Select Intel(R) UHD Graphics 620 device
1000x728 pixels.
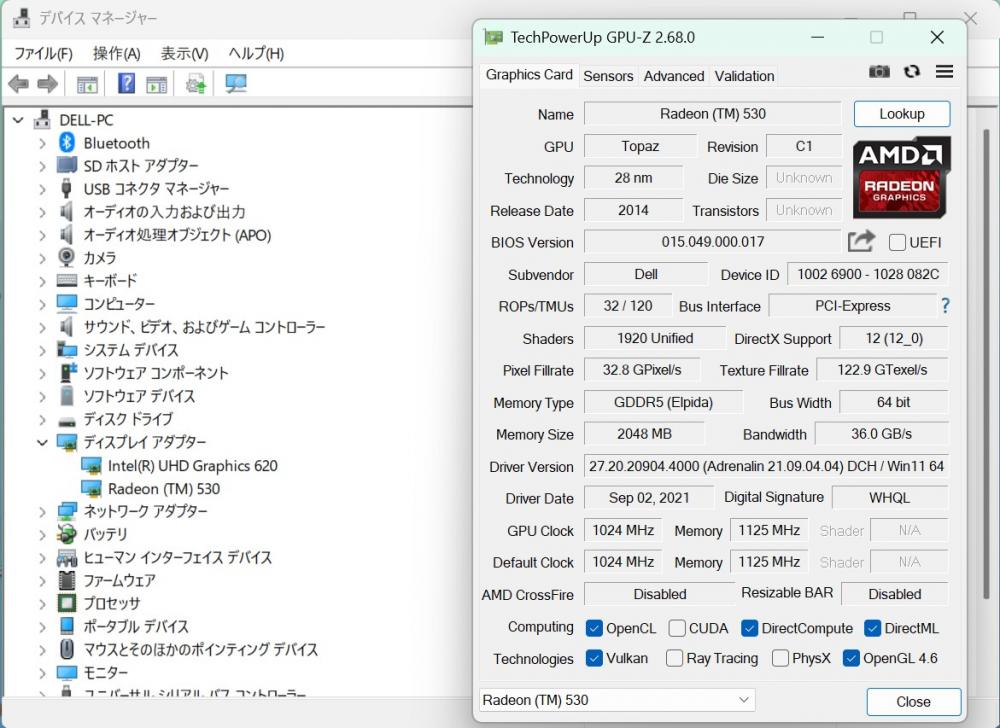click(192, 465)
